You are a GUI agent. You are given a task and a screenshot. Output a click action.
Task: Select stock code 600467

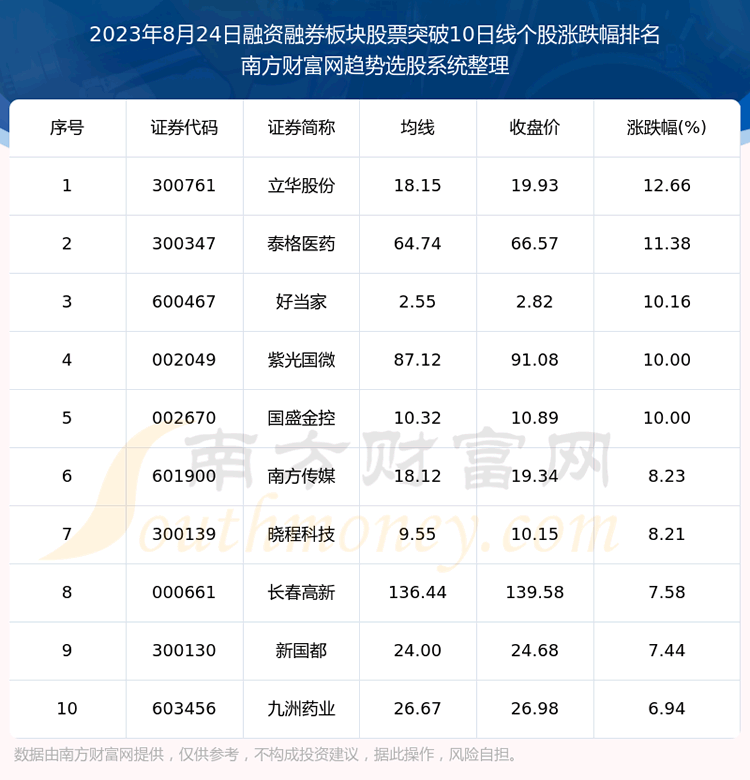[x=184, y=302]
